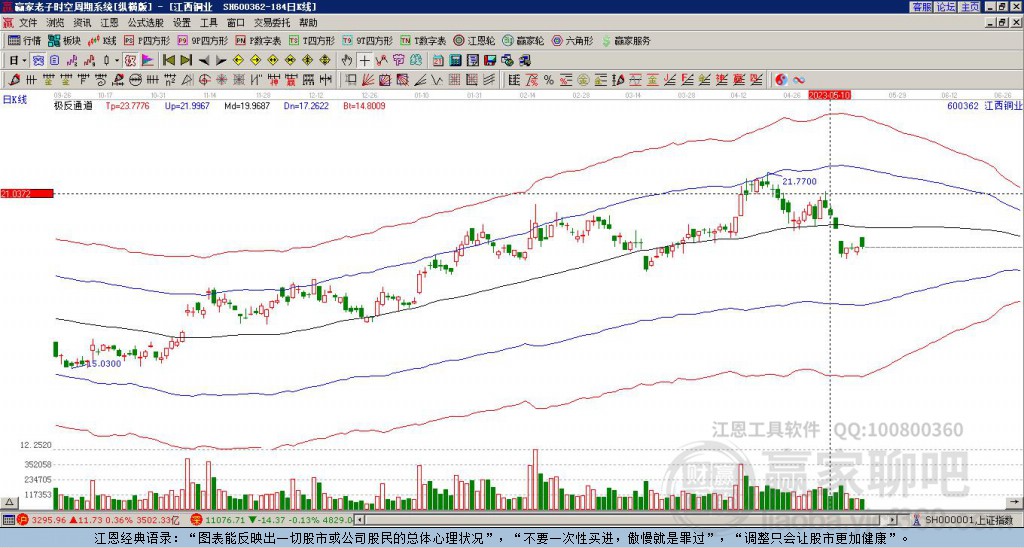This screenshot has height=548, width=1024.
Task: Jump to last bar with green end arrow
Action: (x=186, y=60)
